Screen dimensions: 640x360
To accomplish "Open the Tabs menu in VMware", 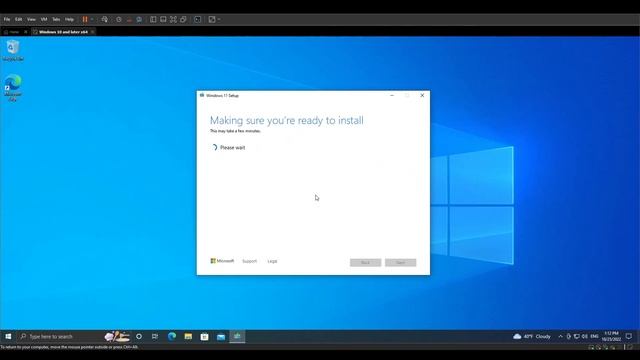I will click(56, 19).
